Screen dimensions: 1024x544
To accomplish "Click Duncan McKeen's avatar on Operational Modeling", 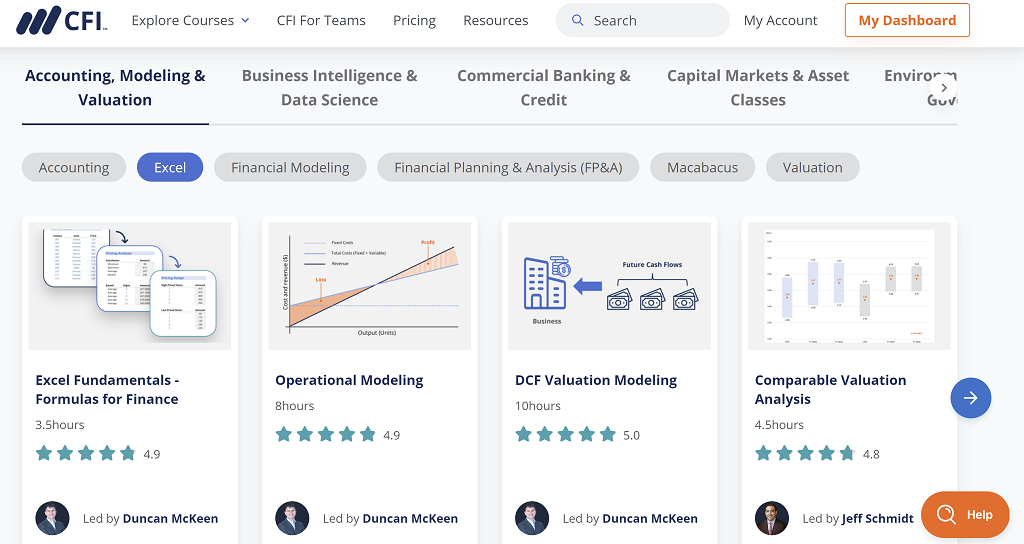I will [x=292, y=518].
